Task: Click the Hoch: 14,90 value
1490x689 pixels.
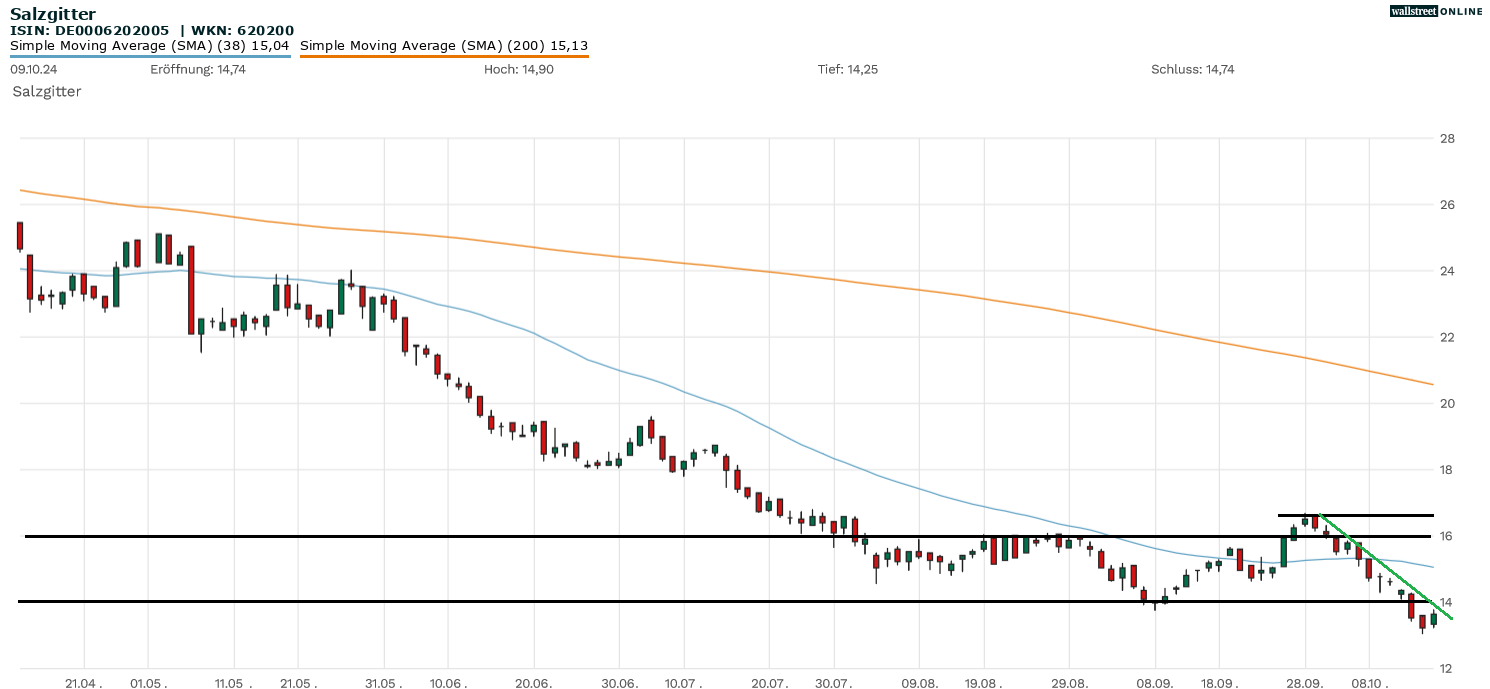Action: tap(518, 69)
